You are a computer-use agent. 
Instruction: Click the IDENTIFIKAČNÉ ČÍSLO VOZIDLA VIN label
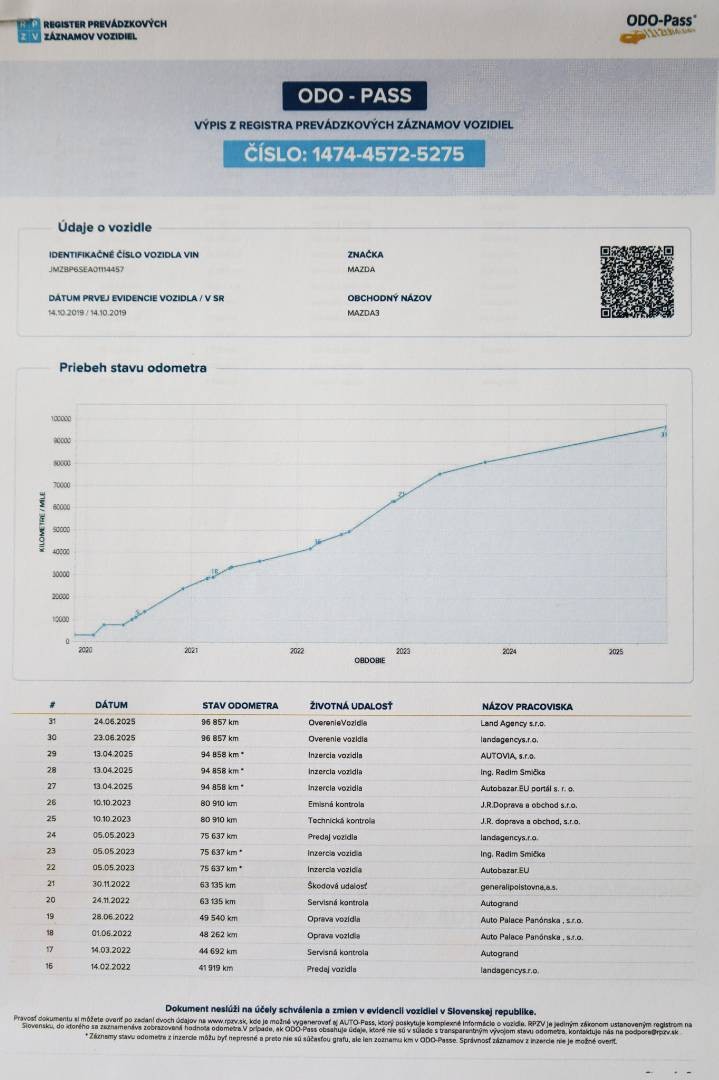123,255
